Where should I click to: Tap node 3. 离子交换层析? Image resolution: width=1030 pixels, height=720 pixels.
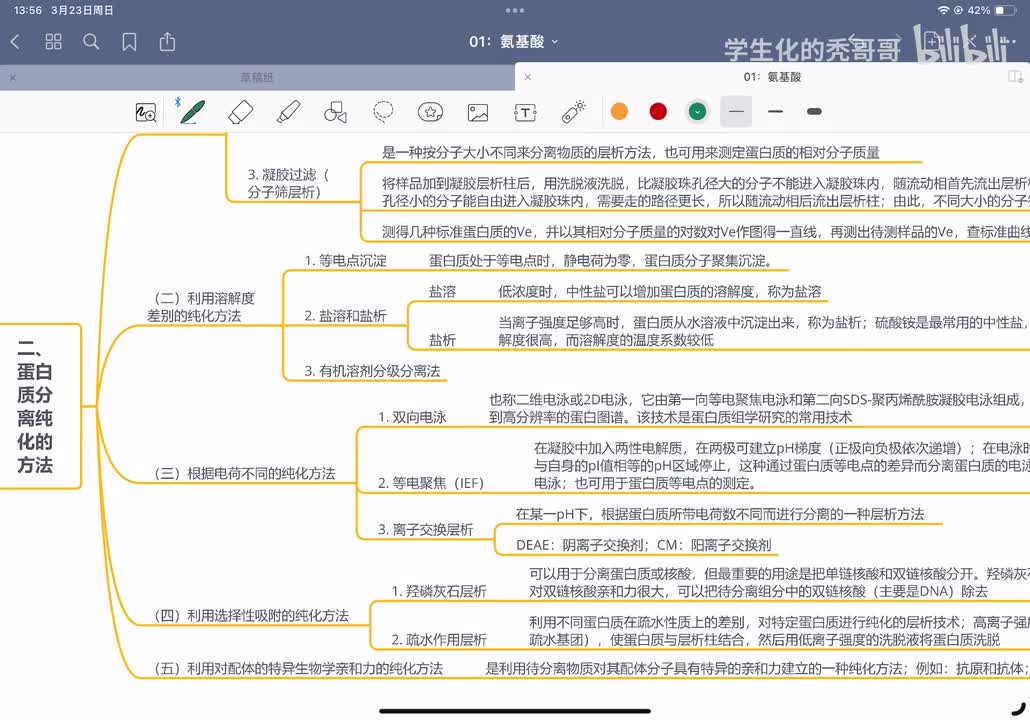click(x=426, y=530)
